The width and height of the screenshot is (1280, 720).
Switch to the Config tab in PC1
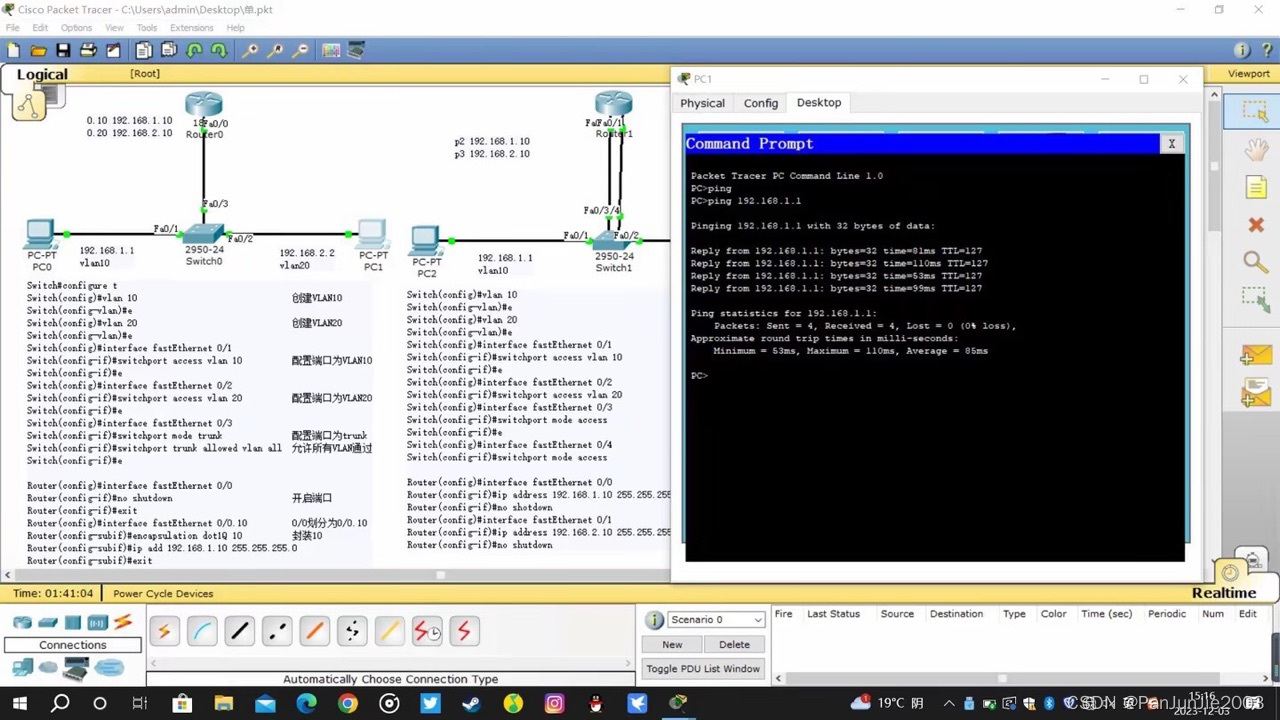pyautogui.click(x=761, y=103)
